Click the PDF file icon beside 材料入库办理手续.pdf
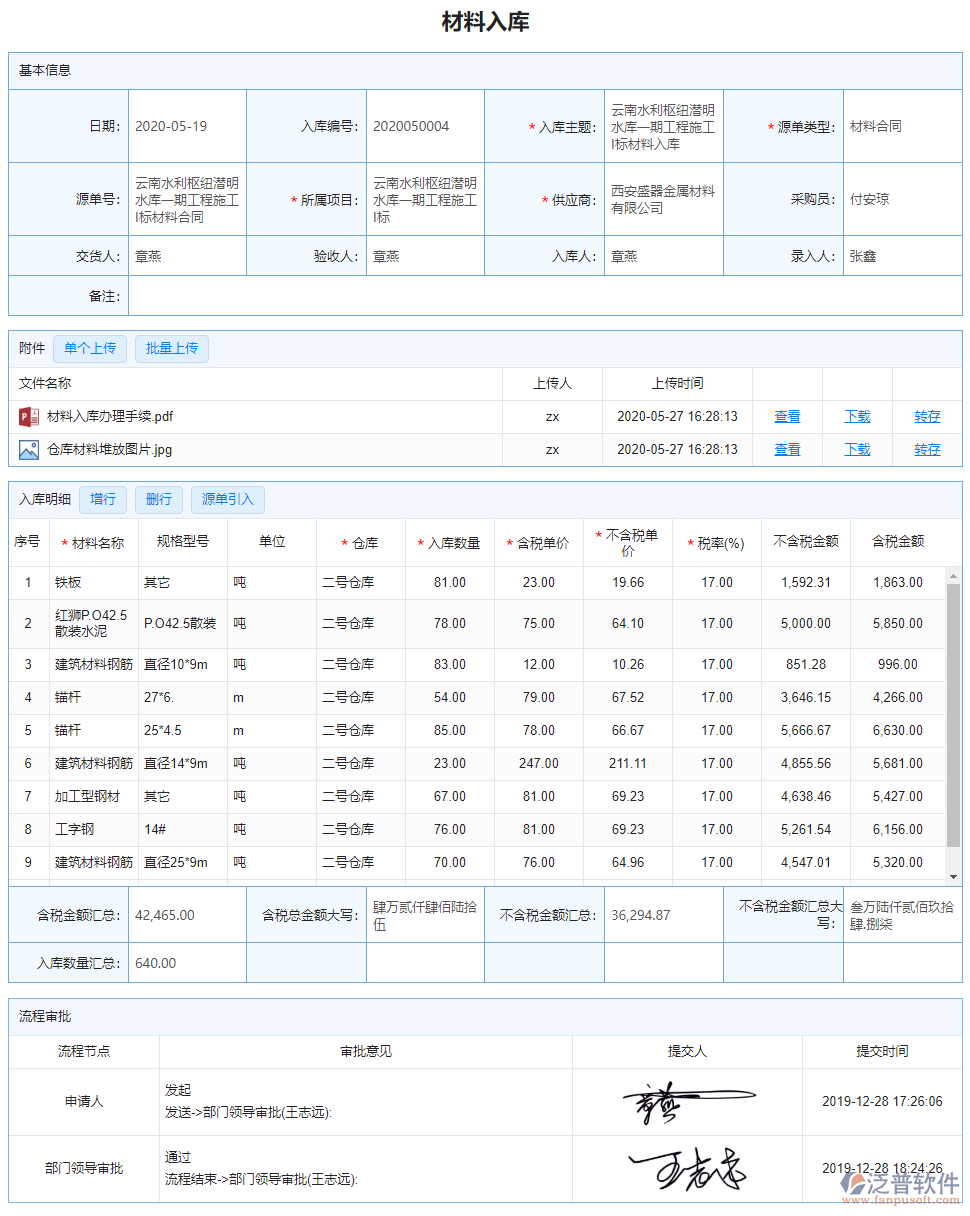This screenshot has width=970, height=1216. [x=28, y=416]
